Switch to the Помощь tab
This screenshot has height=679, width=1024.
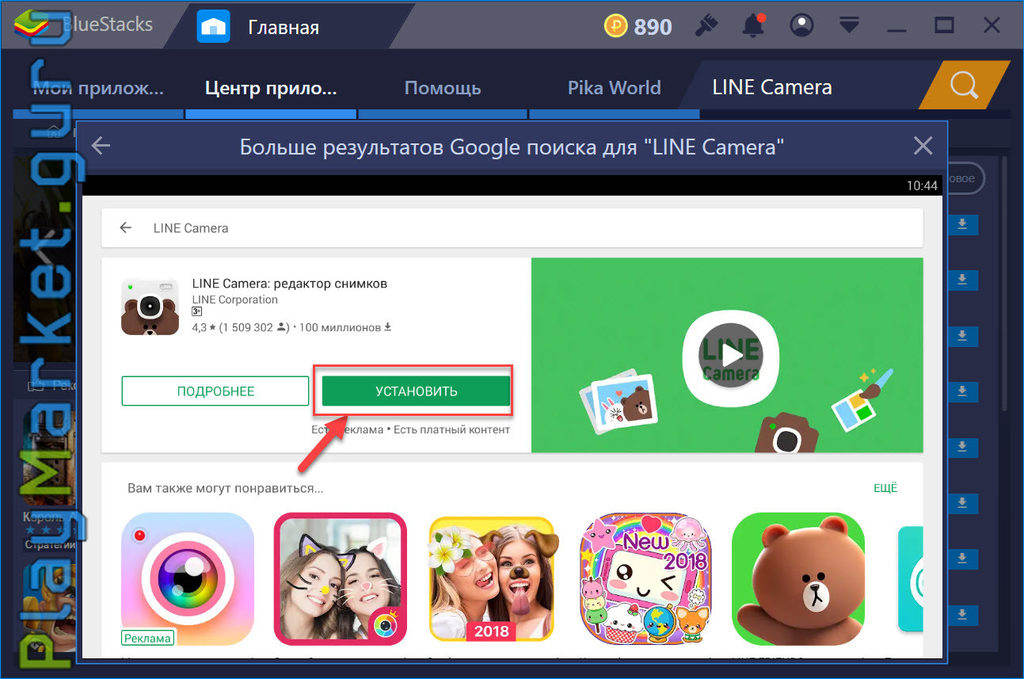tap(442, 88)
